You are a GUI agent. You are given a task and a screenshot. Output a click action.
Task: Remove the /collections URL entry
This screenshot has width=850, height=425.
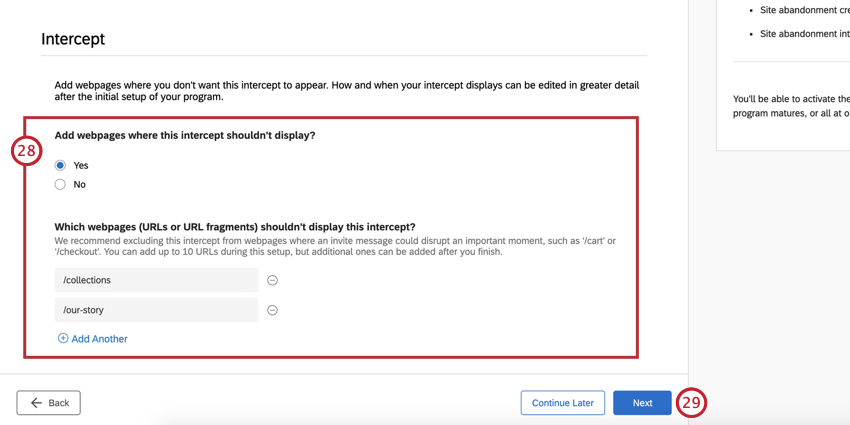click(x=273, y=280)
